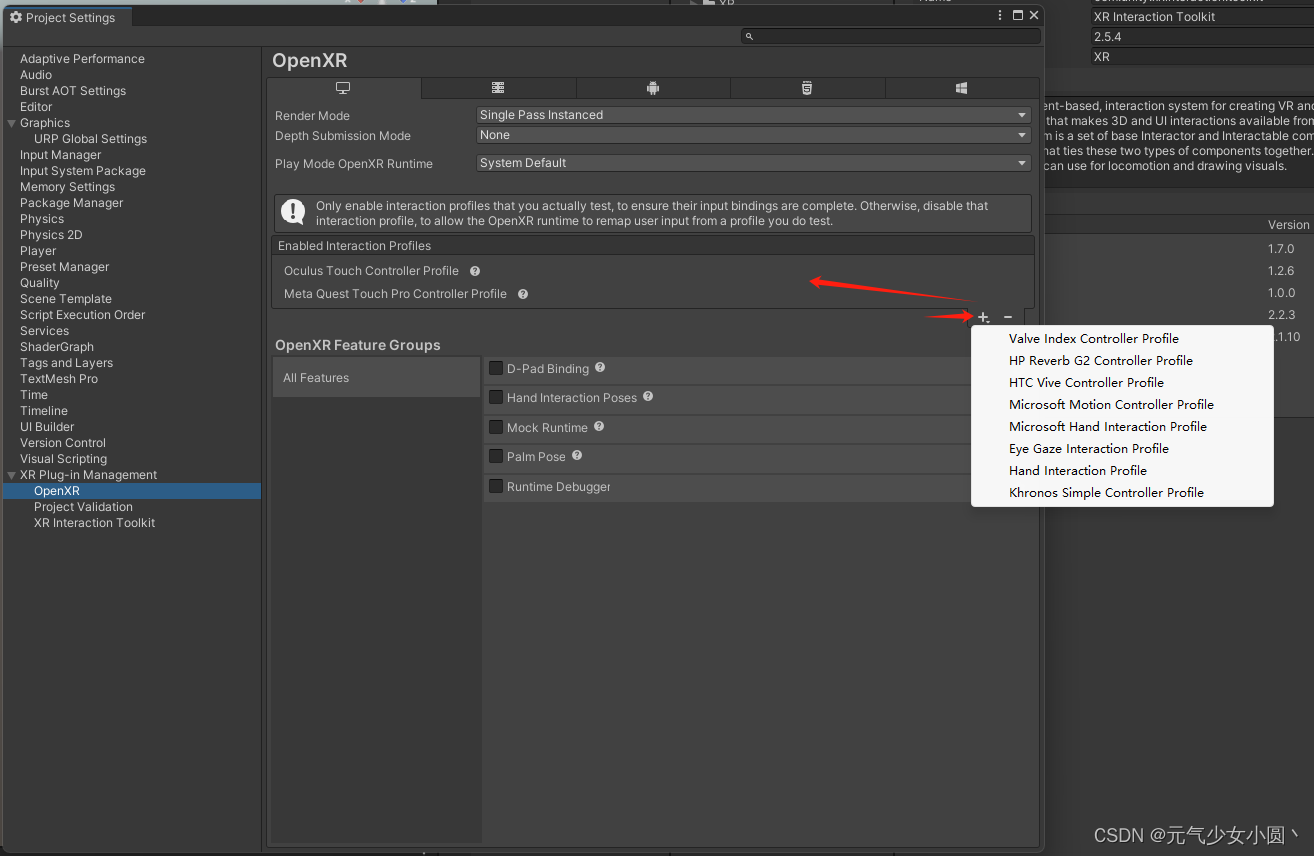
Task: Click the warning info icon in help box
Action: tap(293, 212)
